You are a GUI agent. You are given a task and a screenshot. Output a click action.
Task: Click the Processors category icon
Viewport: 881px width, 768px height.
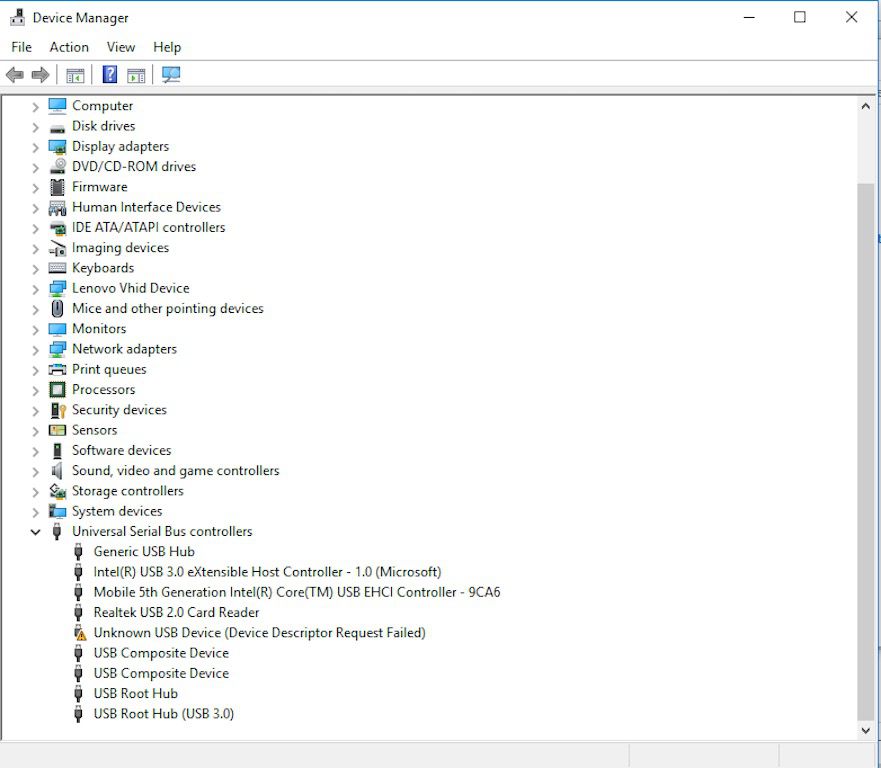point(57,389)
